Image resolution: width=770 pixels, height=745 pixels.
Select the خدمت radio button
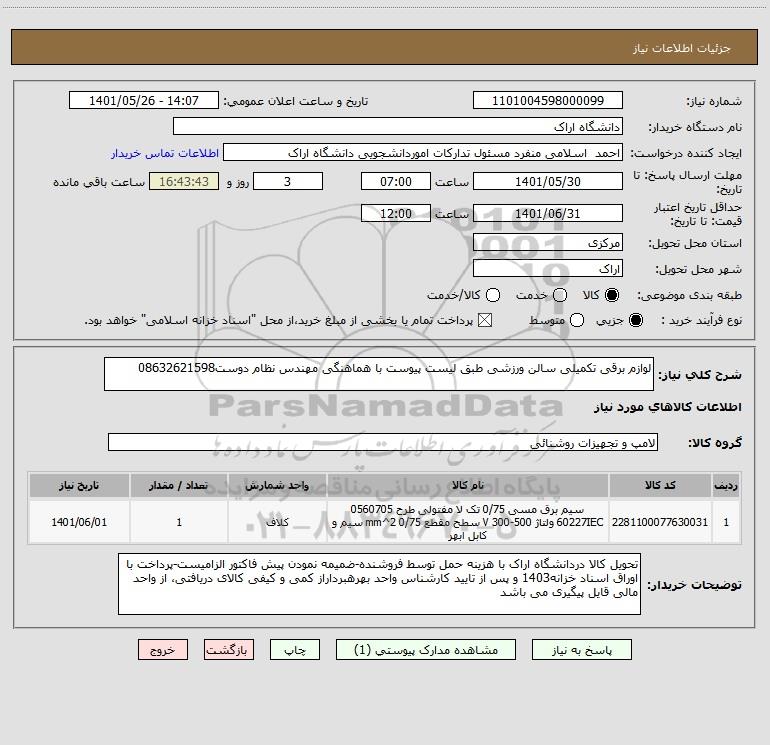click(x=560, y=295)
